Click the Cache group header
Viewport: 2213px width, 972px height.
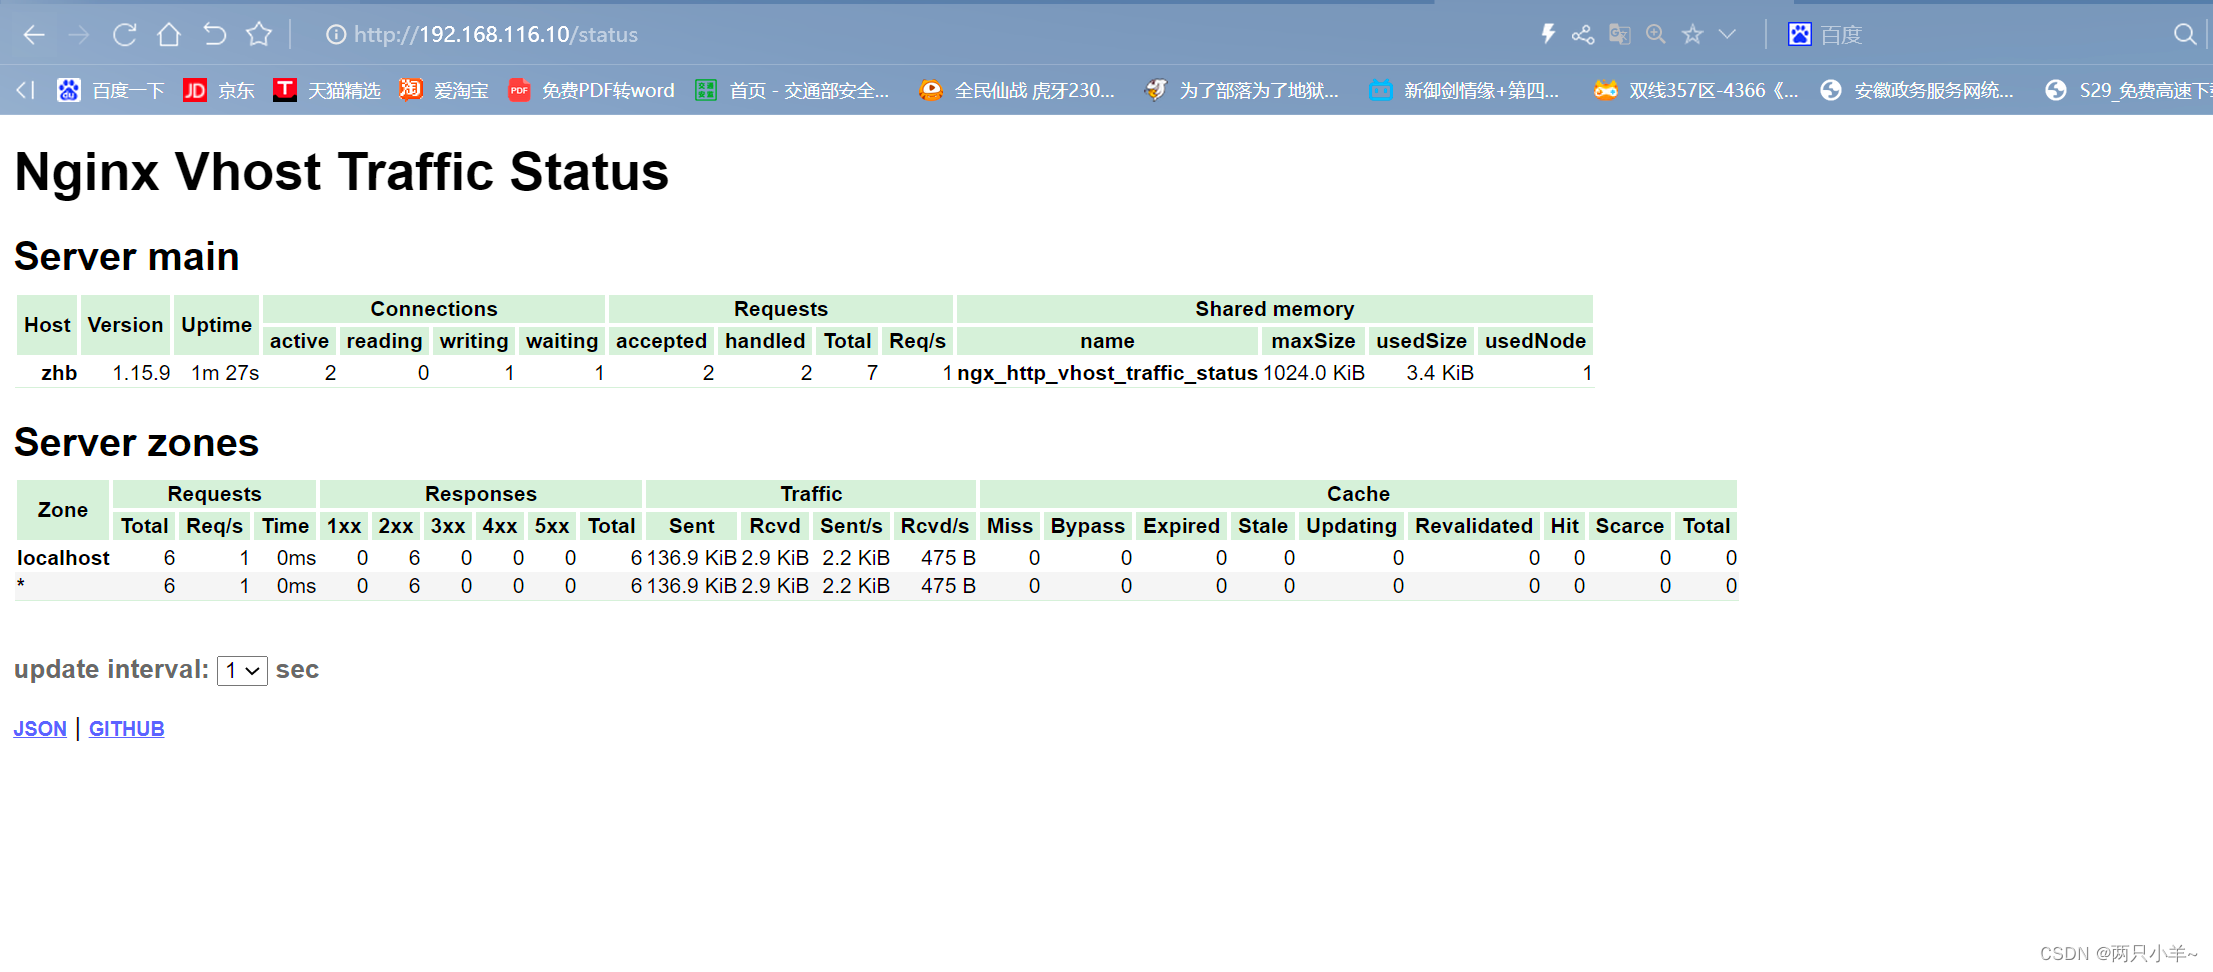1358,494
